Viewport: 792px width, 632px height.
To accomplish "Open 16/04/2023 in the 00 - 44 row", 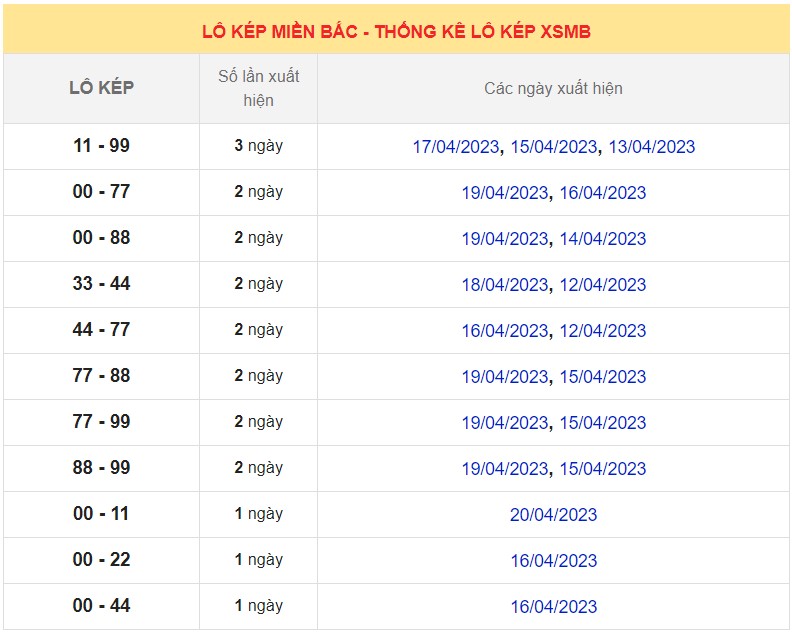I will tap(553, 607).
